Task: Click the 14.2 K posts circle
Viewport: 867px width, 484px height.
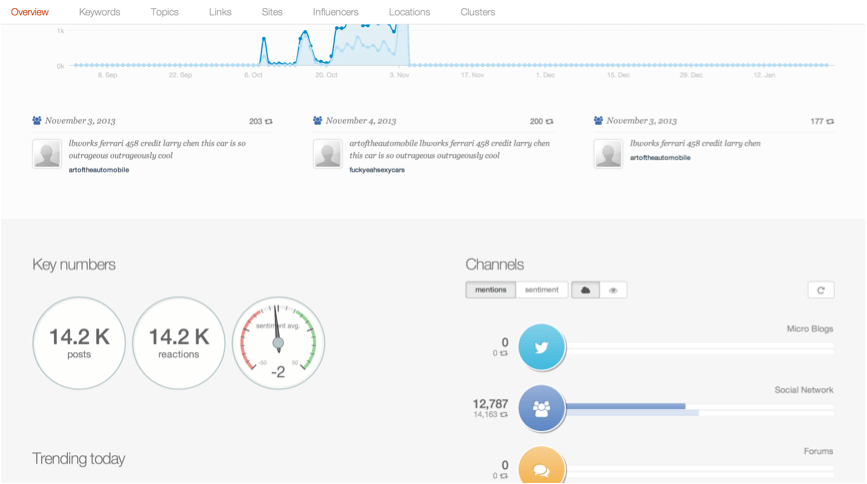Action: pyautogui.click(x=79, y=342)
